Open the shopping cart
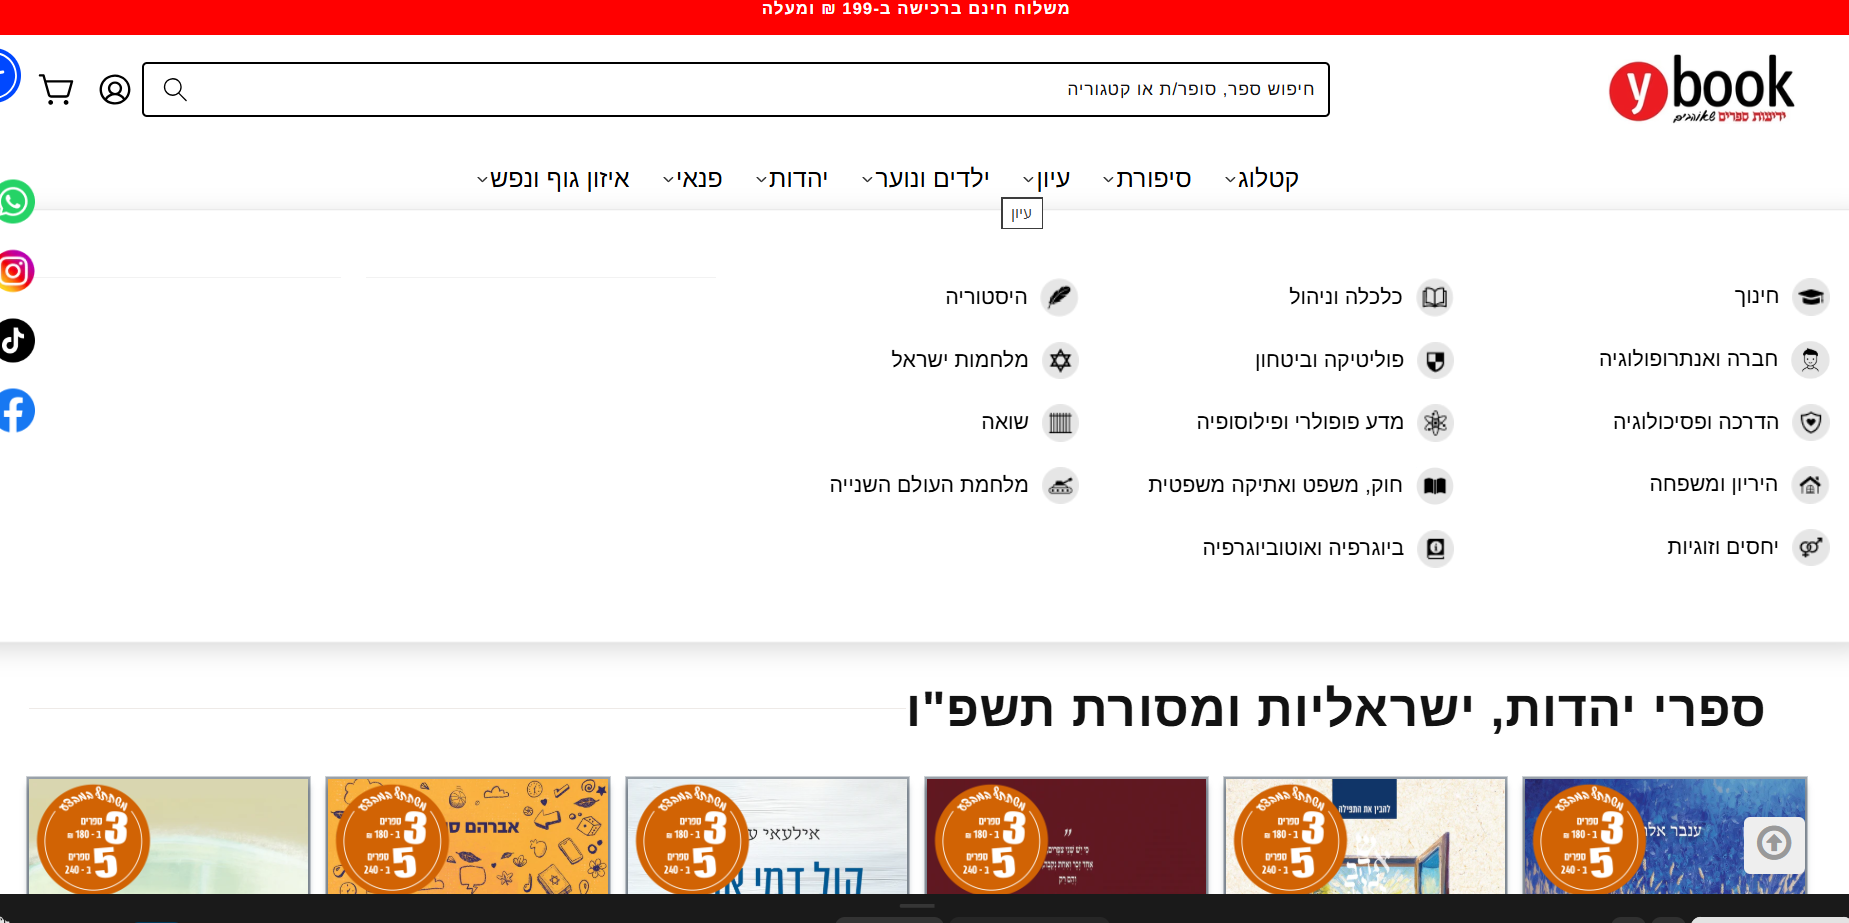Viewport: 1849px width, 923px height. [56, 90]
